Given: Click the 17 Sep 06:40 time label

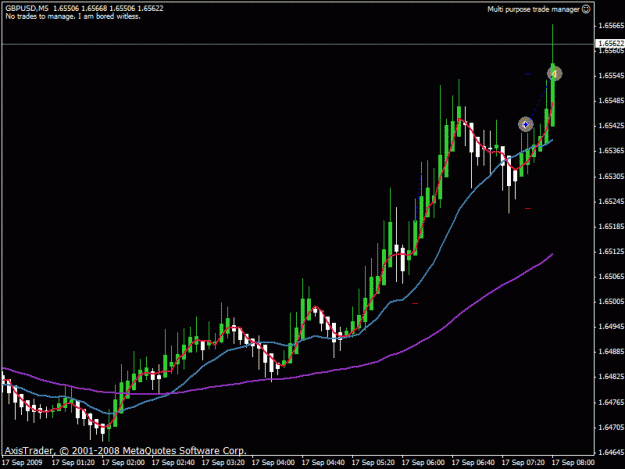Looking at the screenshot, I should (x=474, y=463).
